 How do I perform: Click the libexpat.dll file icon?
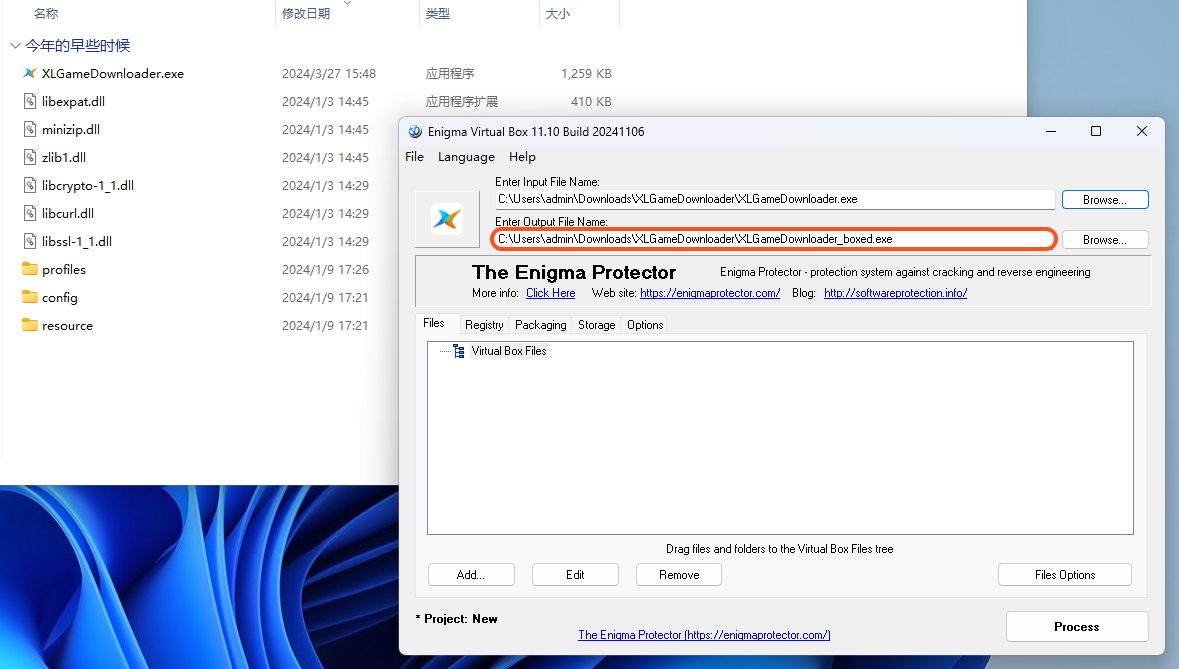29,101
